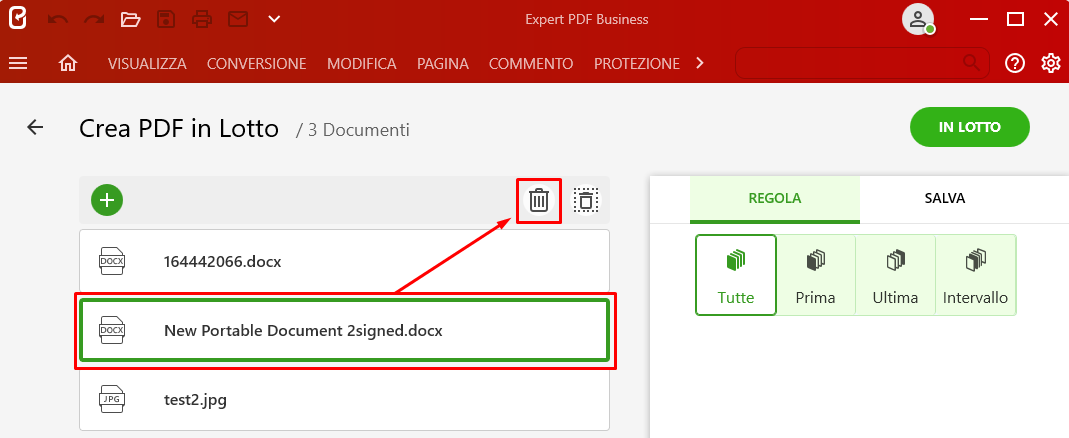Open a file with the folder icon
The width and height of the screenshot is (1069, 438).
[130, 19]
